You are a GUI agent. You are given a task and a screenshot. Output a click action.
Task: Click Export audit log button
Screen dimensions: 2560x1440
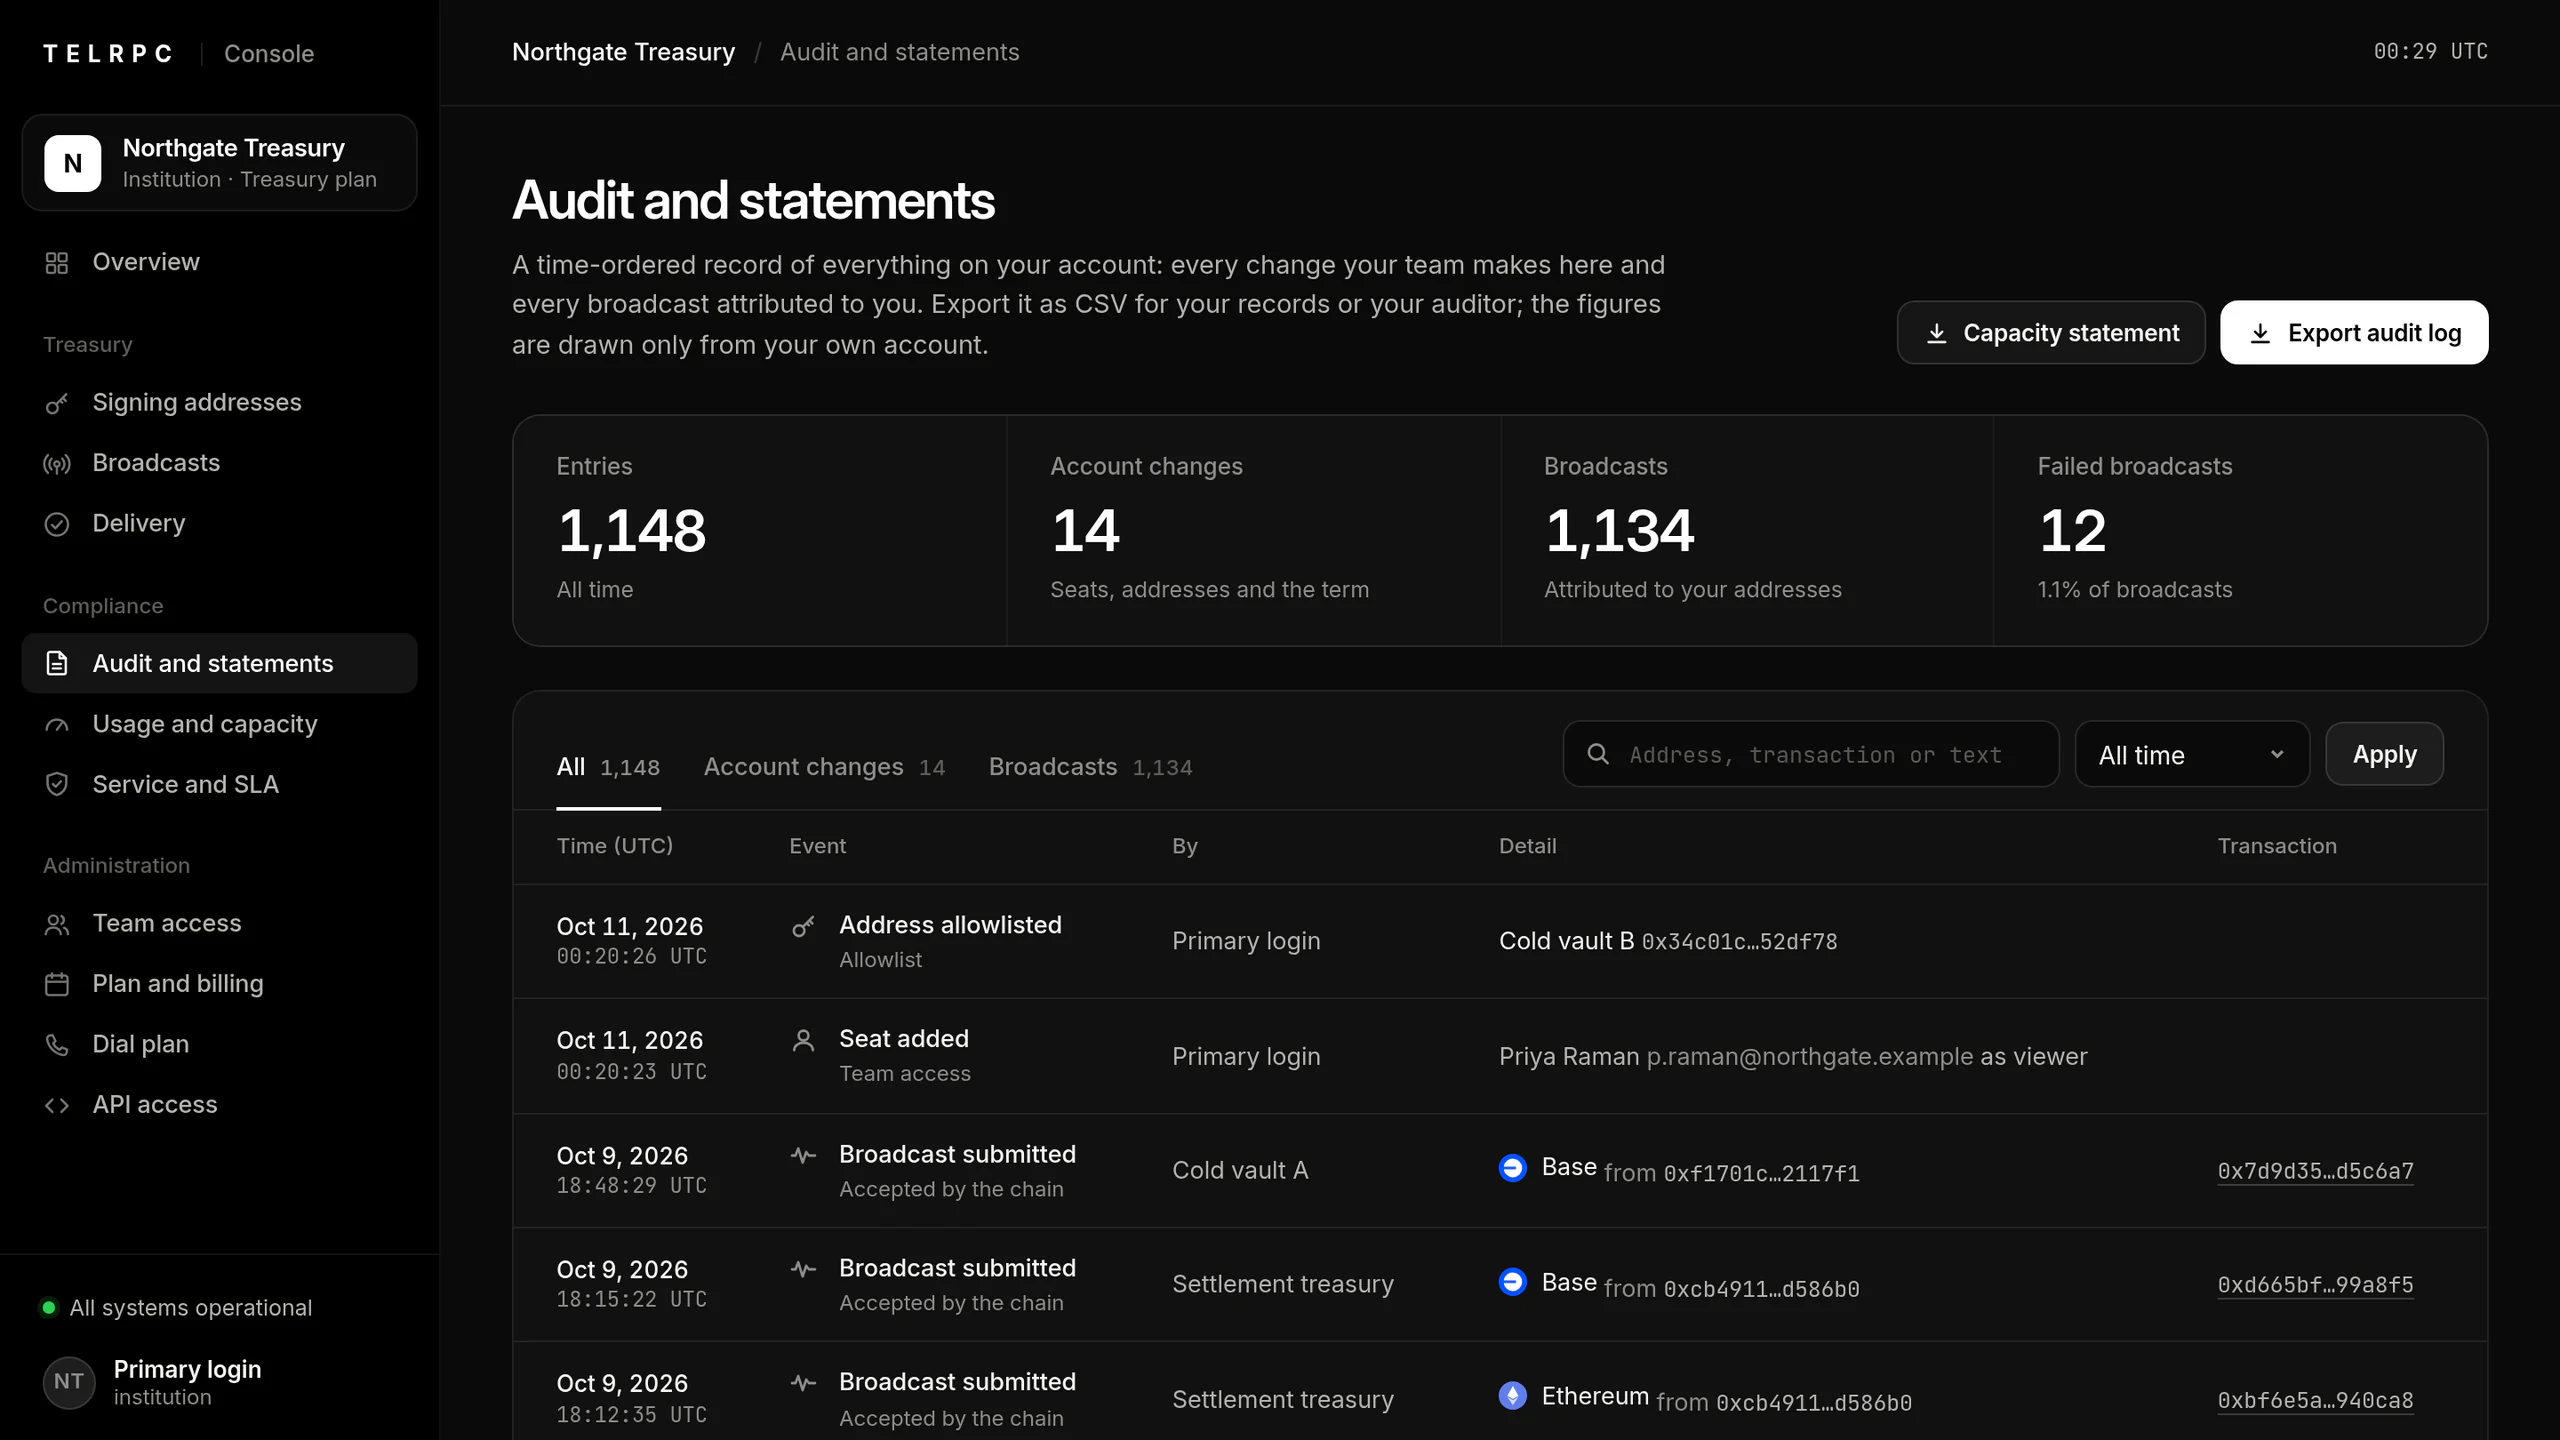point(2354,333)
